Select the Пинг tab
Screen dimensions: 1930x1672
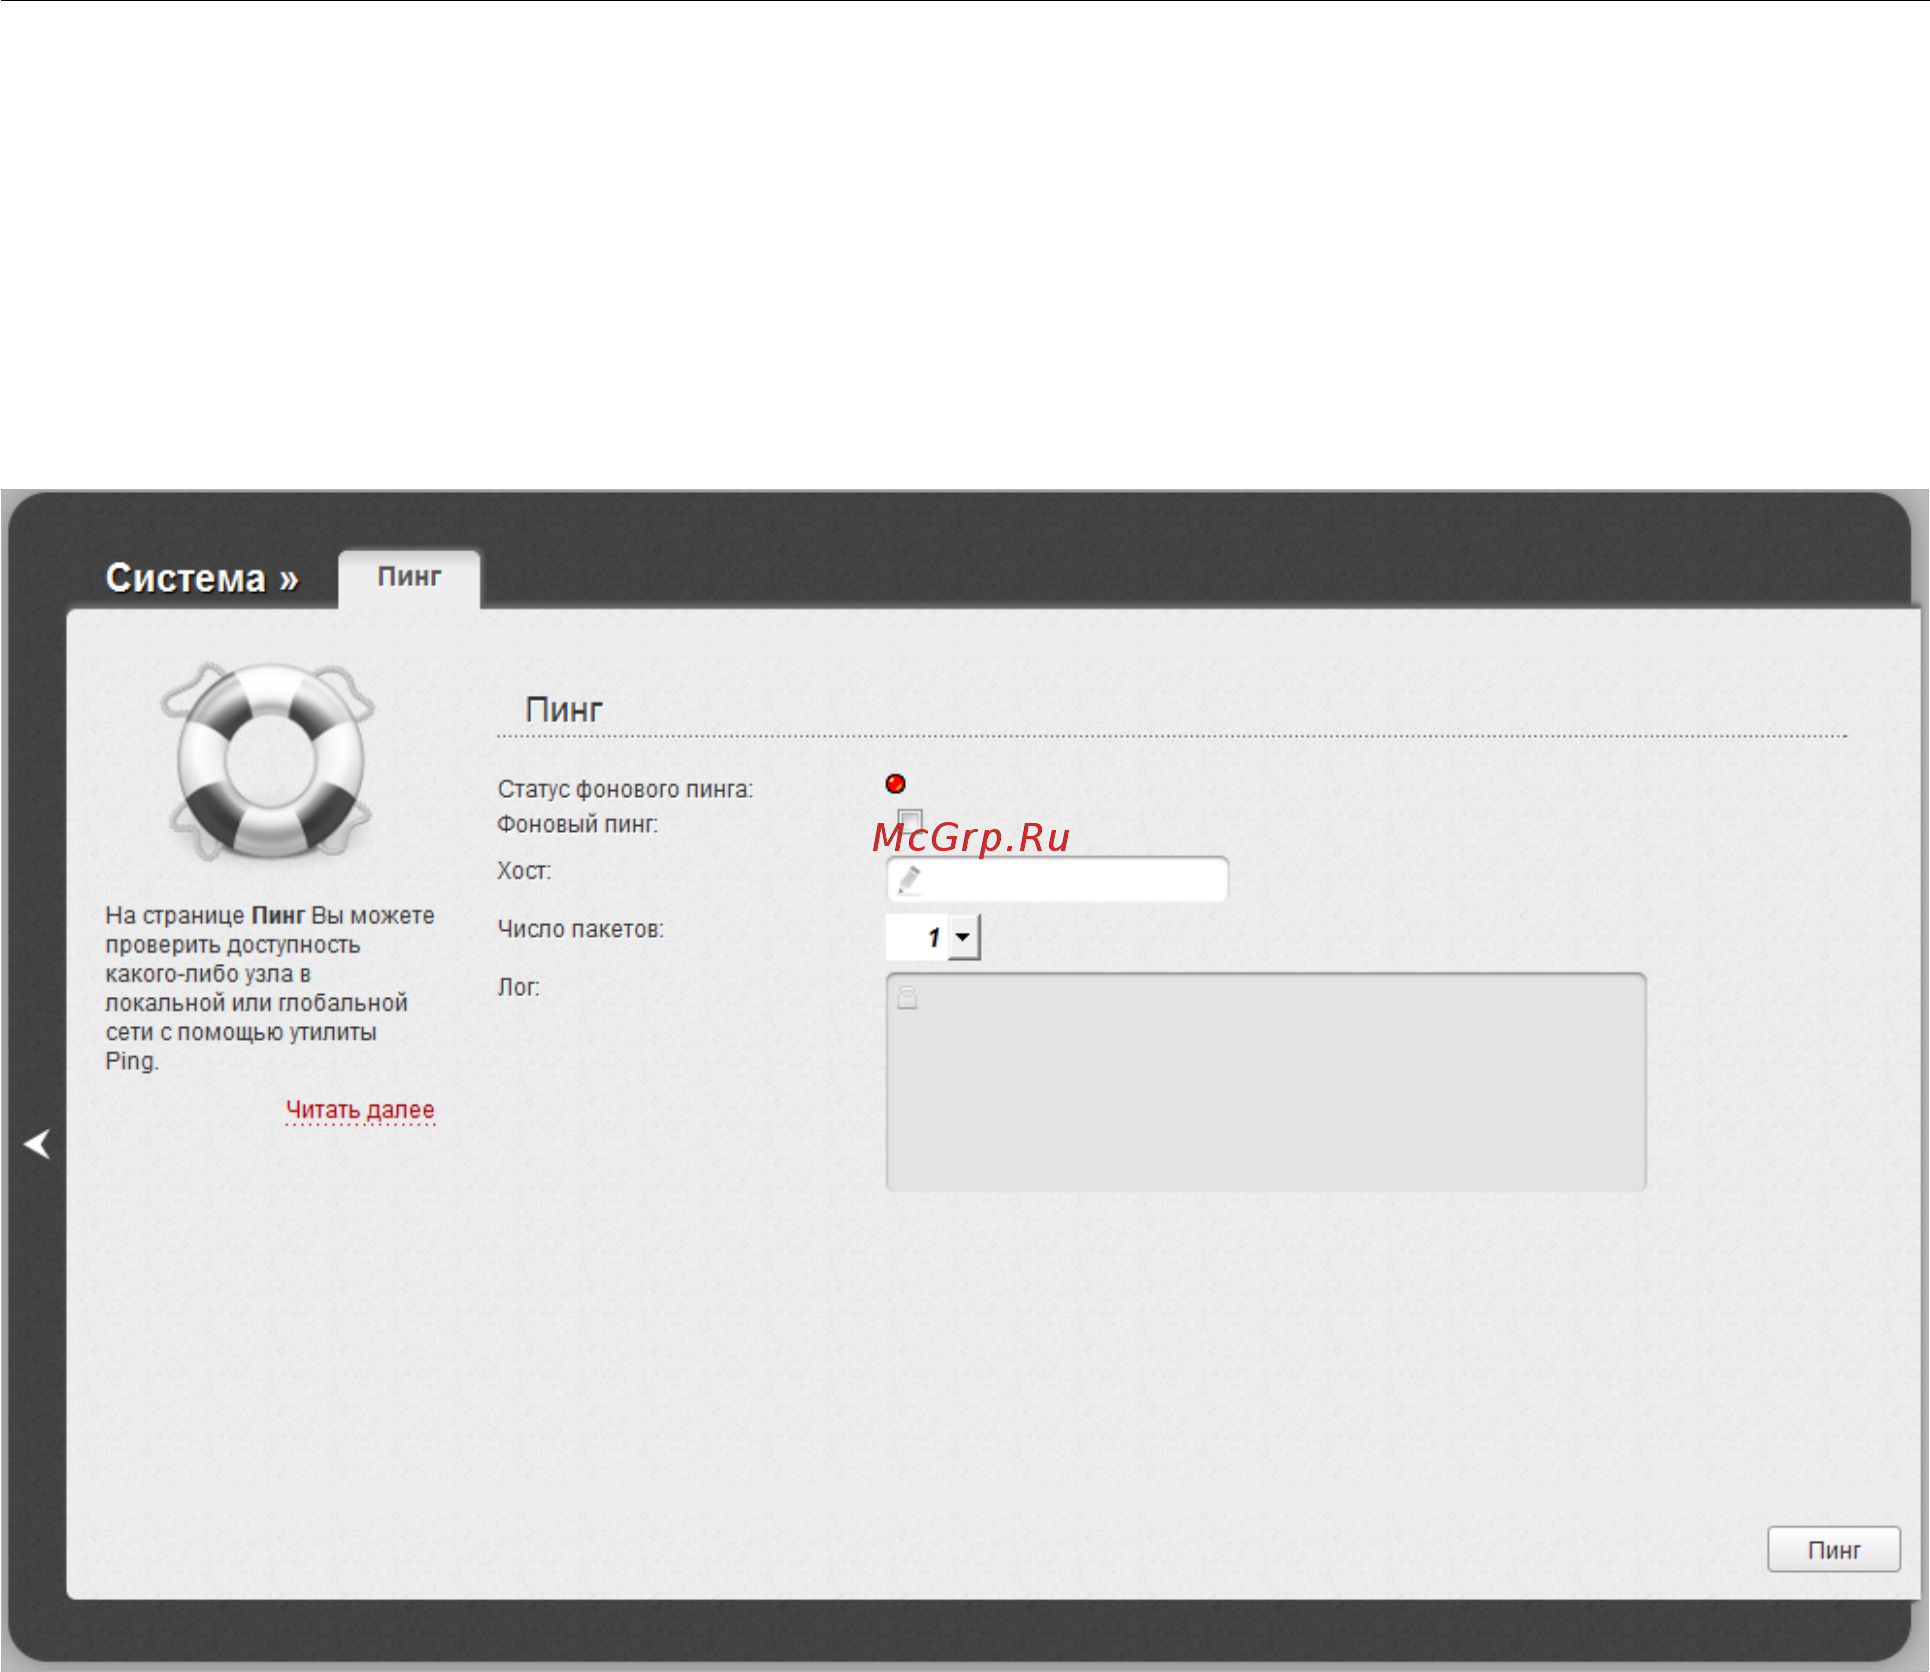pyautogui.click(x=409, y=577)
